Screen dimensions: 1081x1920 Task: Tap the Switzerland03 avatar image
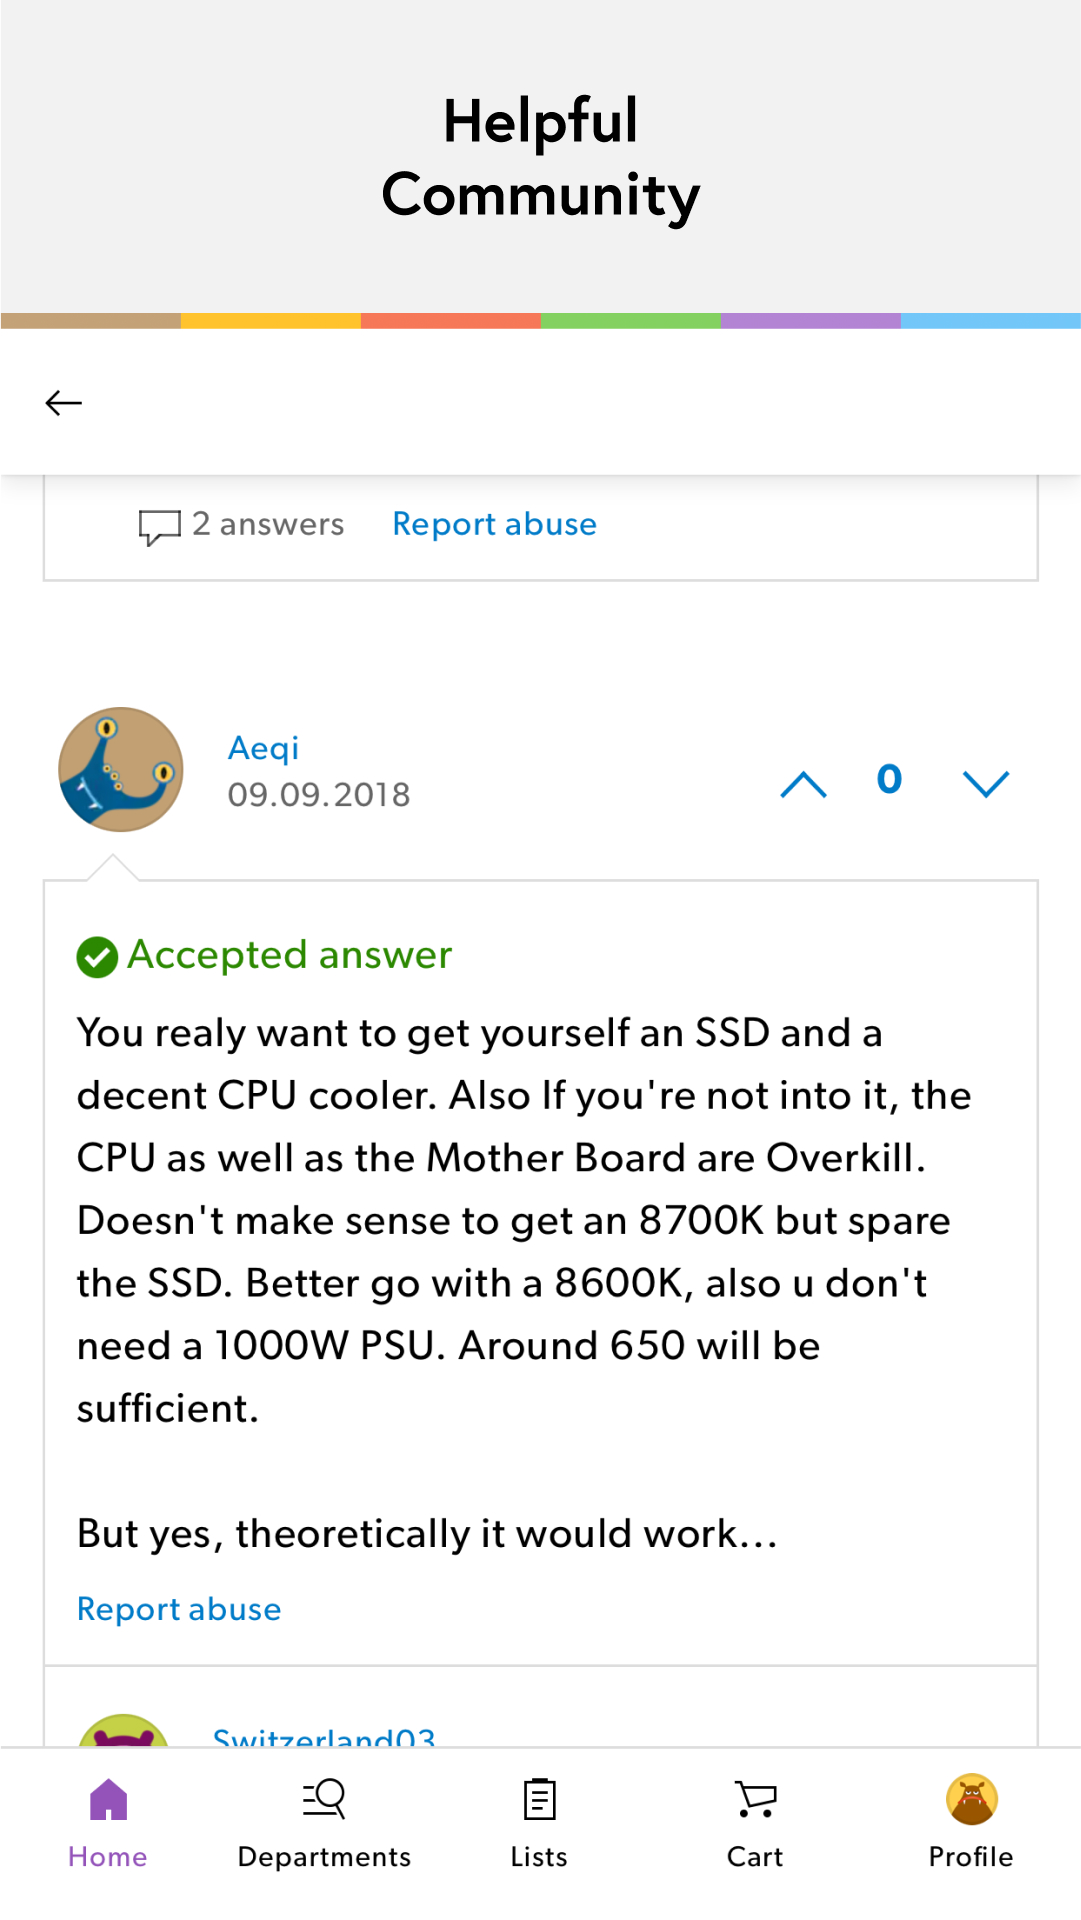(x=123, y=1731)
